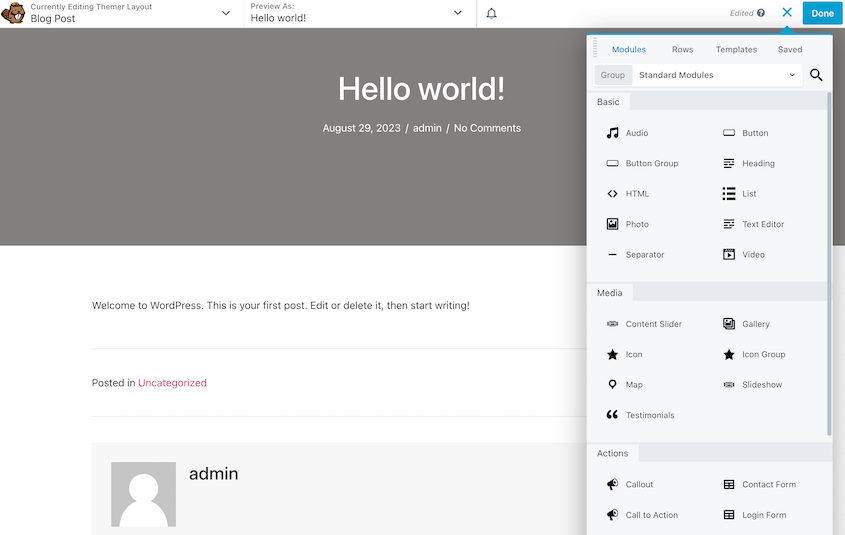
Task: Switch to the Templates tab
Action: tap(736, 49)
